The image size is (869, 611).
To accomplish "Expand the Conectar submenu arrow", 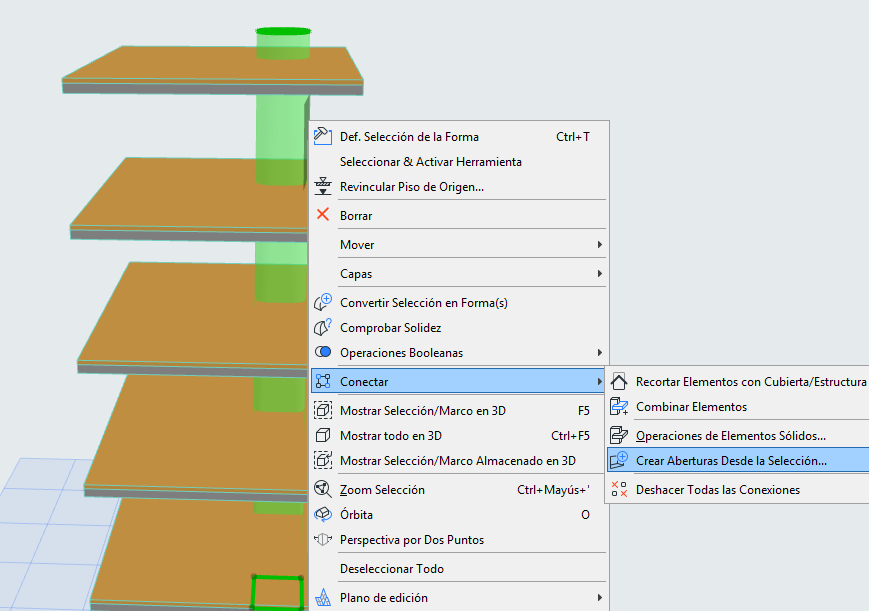I will [x=599, y=381].
